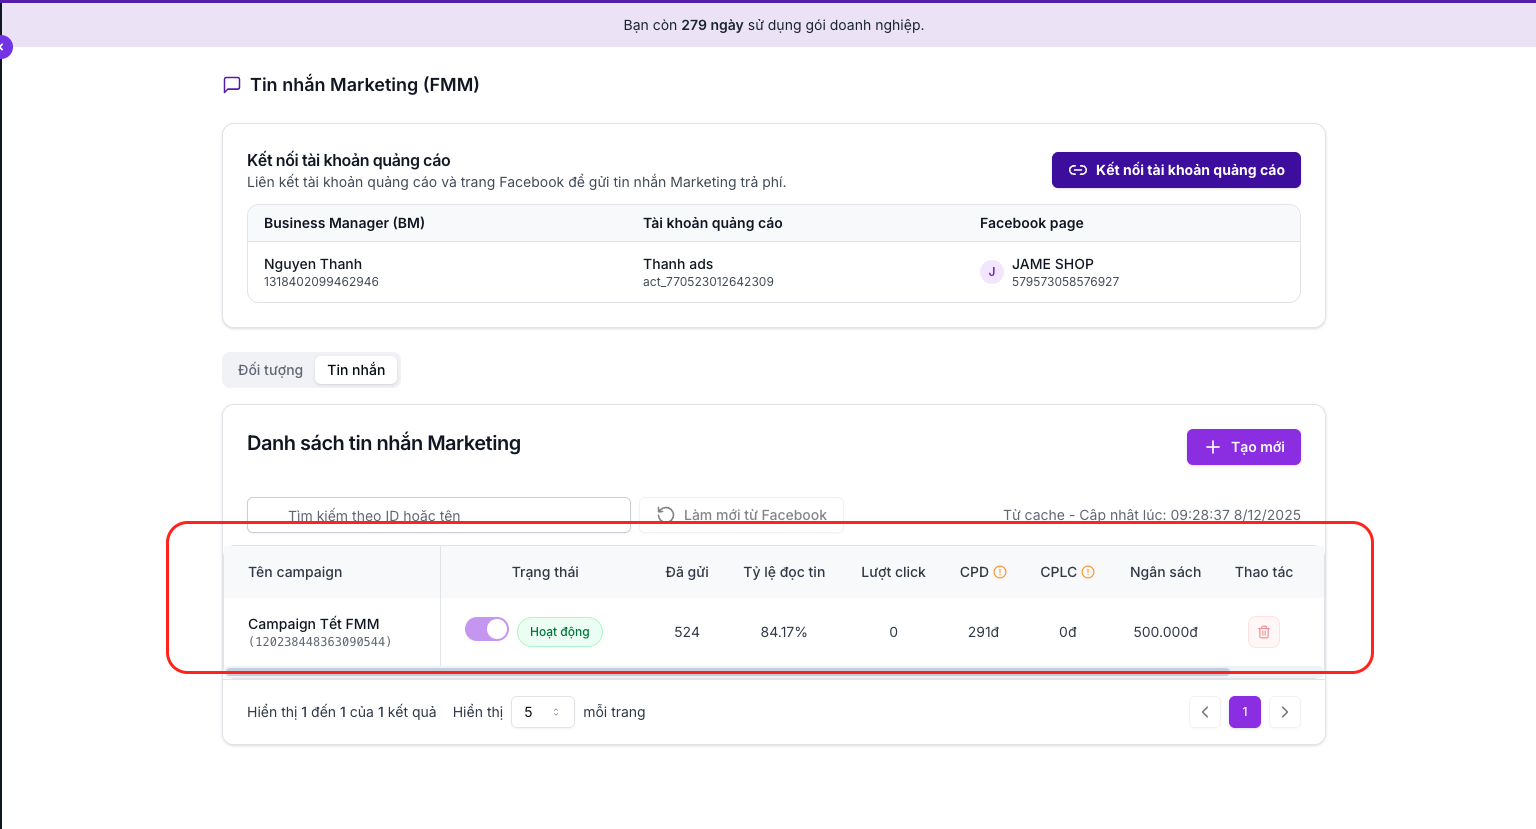This screenshot has height=829, width=1536.
Task: Click the Tạo mới button
Action: (1243, 447)
